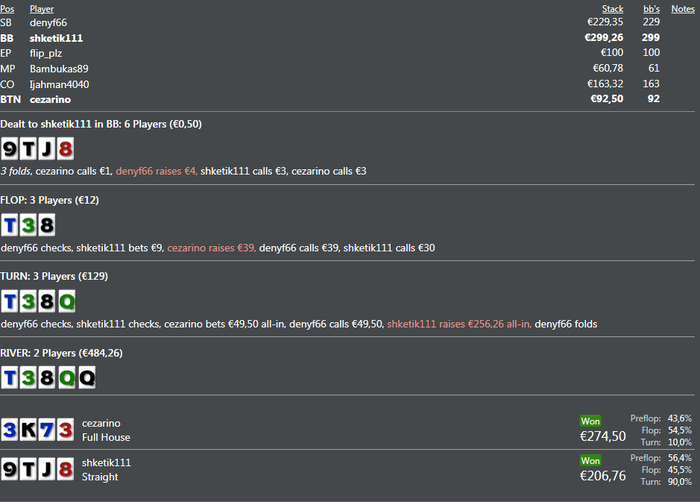Sort by the Pos column header
700x502 pixels.
8,9
